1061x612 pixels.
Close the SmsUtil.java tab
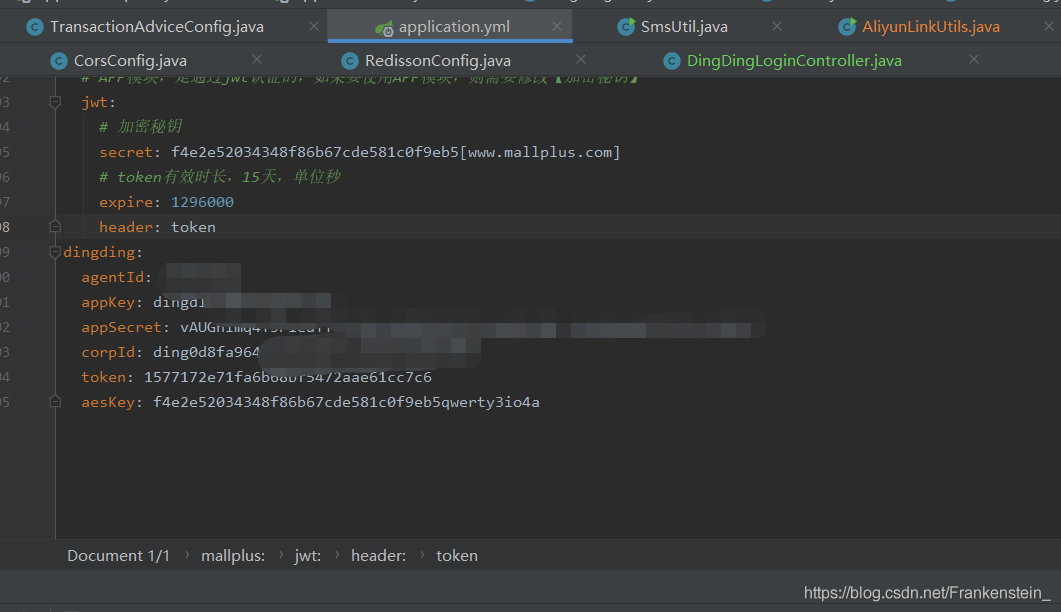point(777,27)
